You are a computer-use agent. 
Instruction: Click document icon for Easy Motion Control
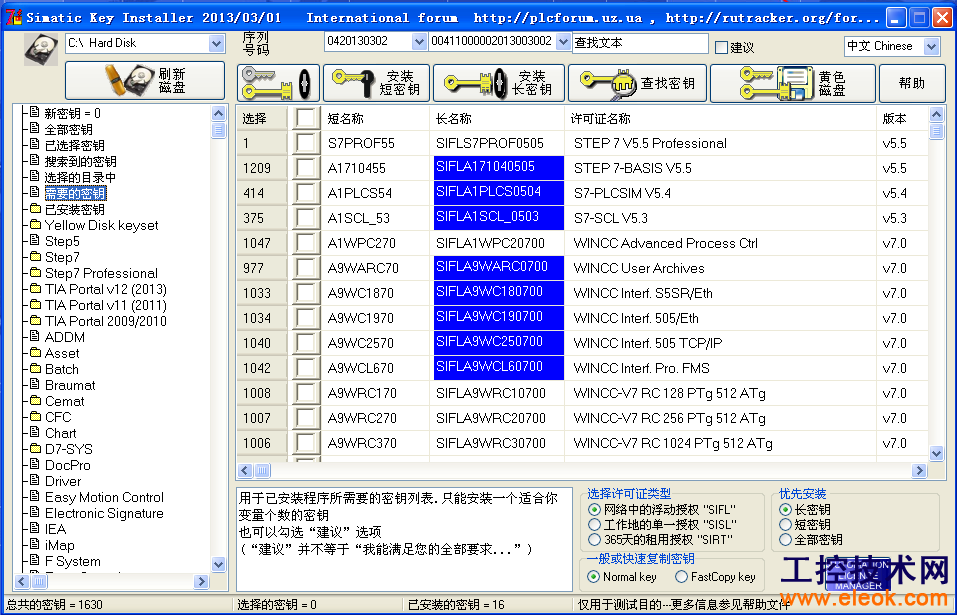35,496
